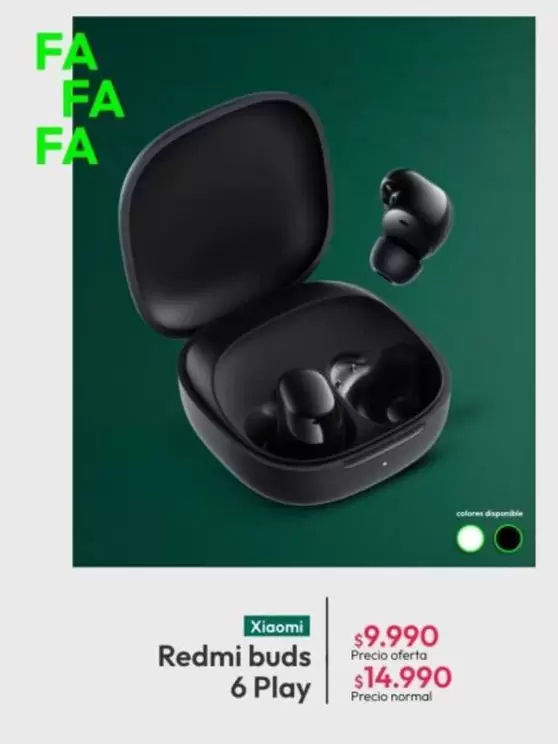Click the $9.990 offer price
The height and width of the screenshot is (744, 558).
point(397,636)
